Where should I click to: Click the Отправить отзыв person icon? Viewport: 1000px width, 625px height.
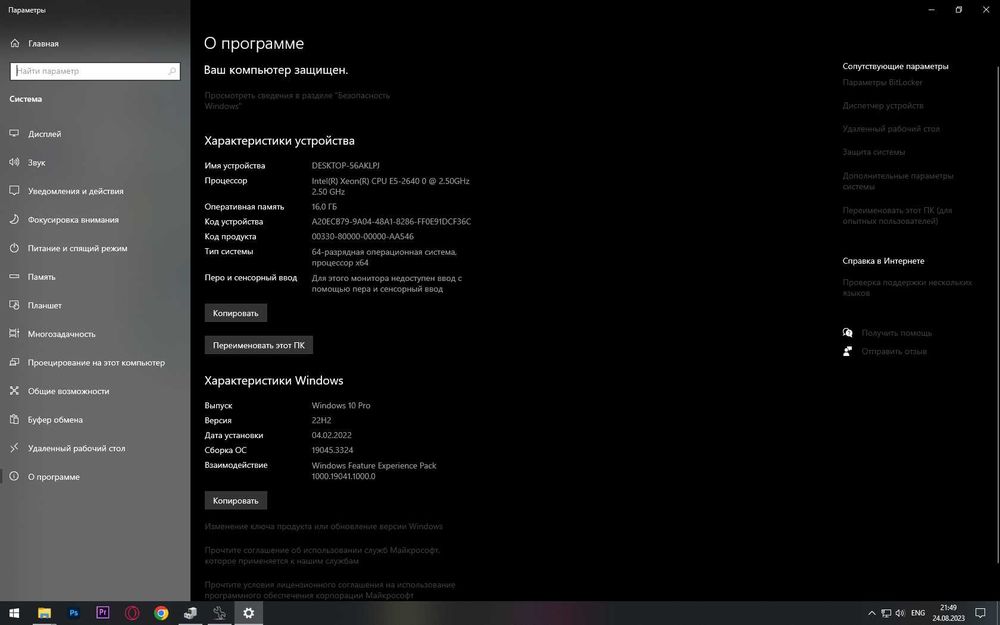pyautogui.click(x=848, y=351)
